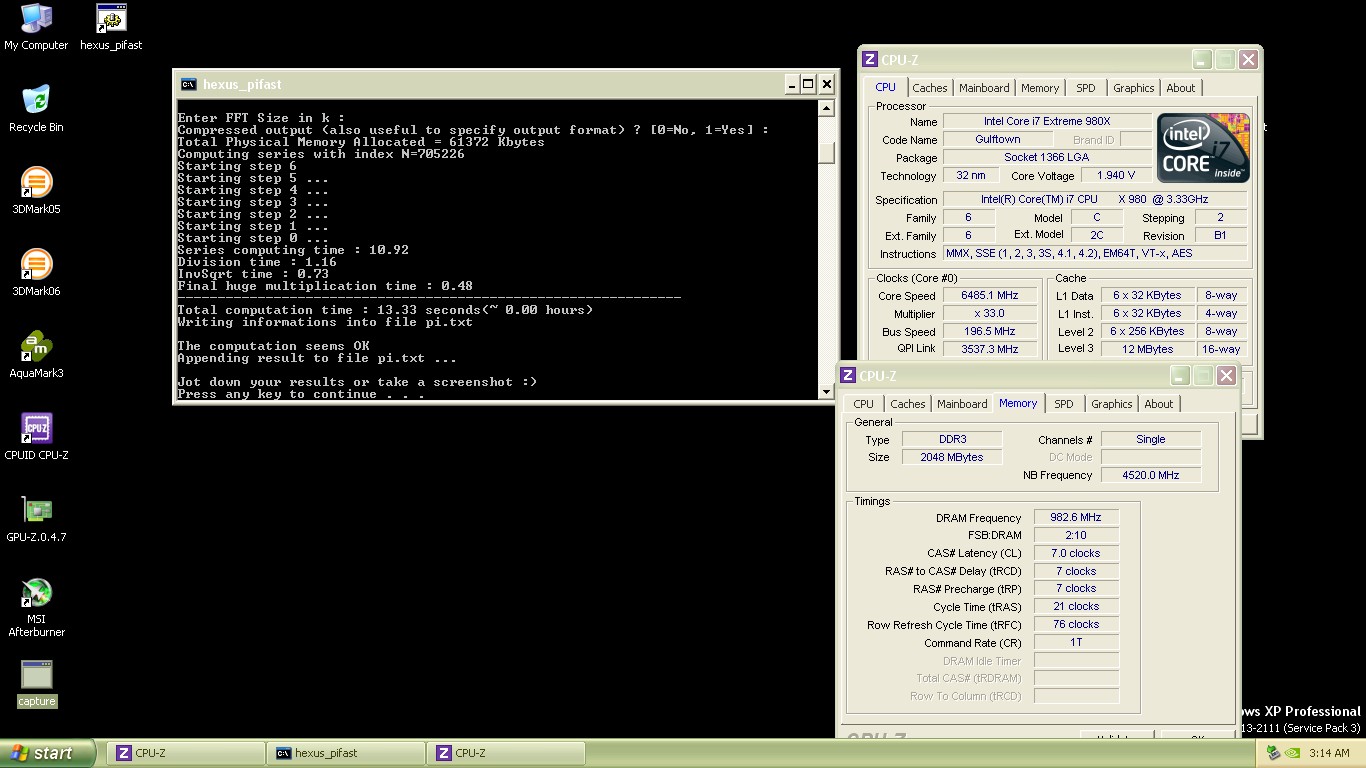Select Memory tab in front CPU-Z window
This screenshot has width=1366, height=768.
point(1018,403)
